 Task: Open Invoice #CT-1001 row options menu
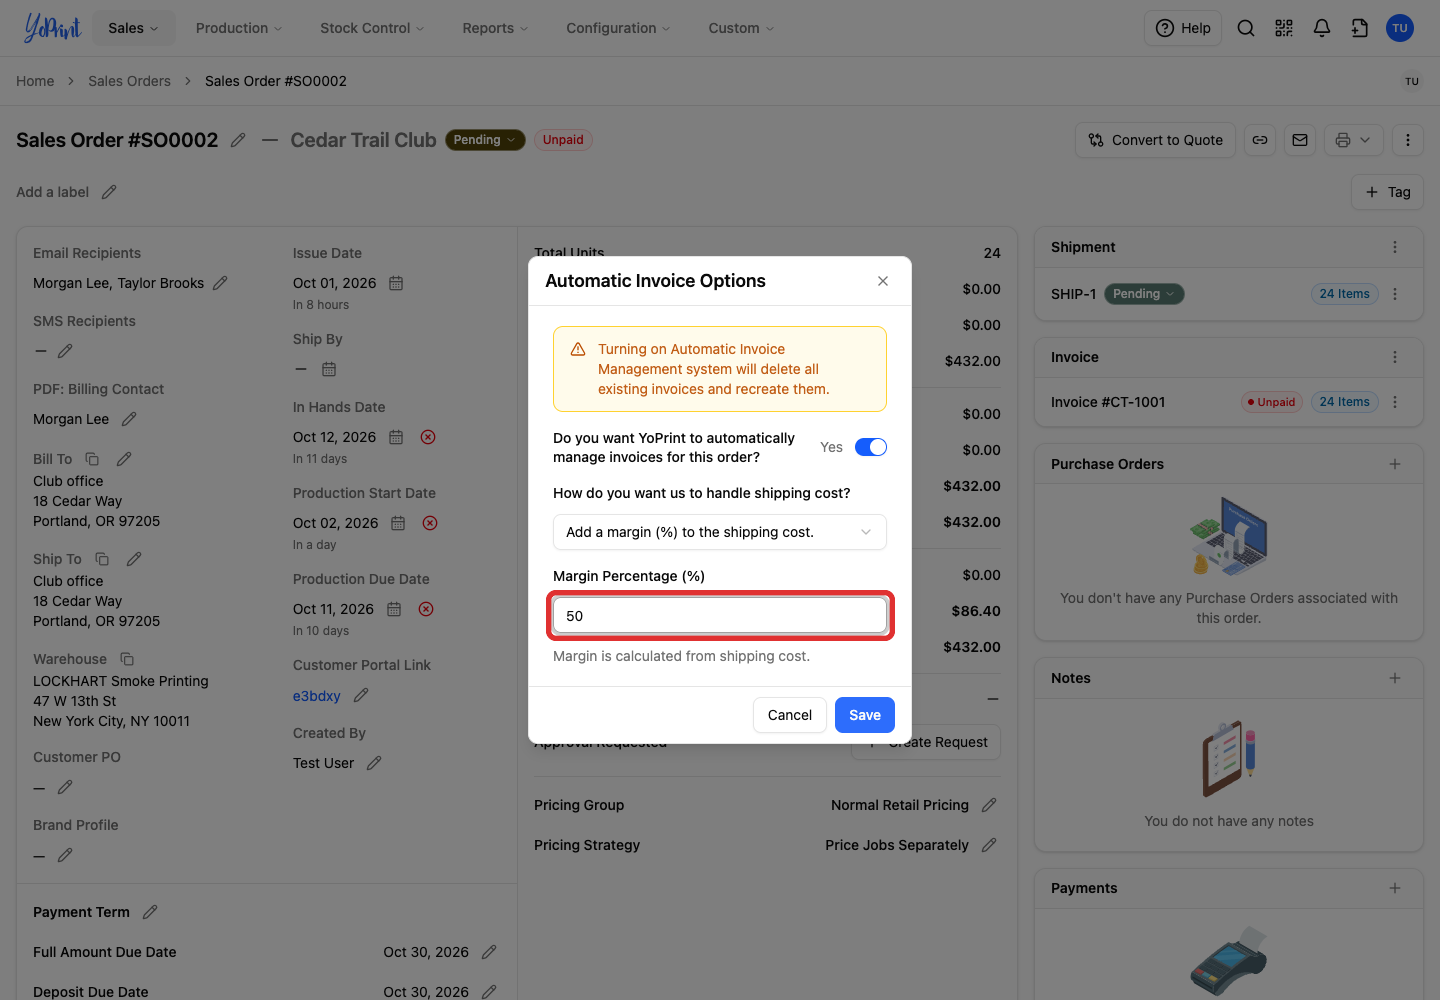(1395, 402)
